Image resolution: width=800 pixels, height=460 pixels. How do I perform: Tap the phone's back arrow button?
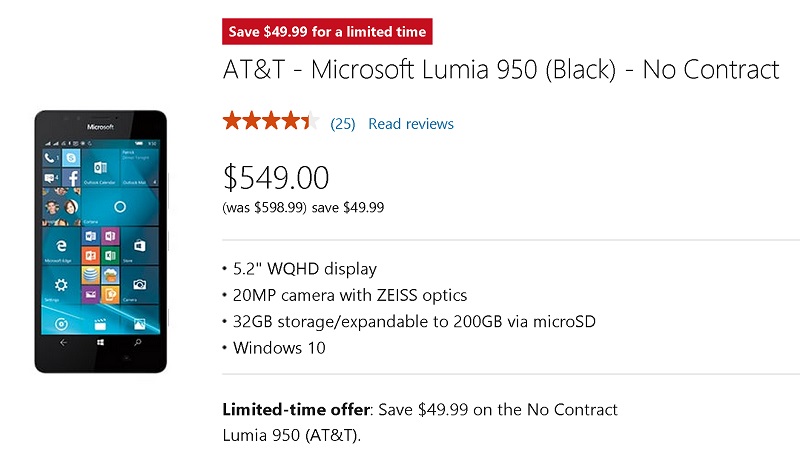pos(63,343)
